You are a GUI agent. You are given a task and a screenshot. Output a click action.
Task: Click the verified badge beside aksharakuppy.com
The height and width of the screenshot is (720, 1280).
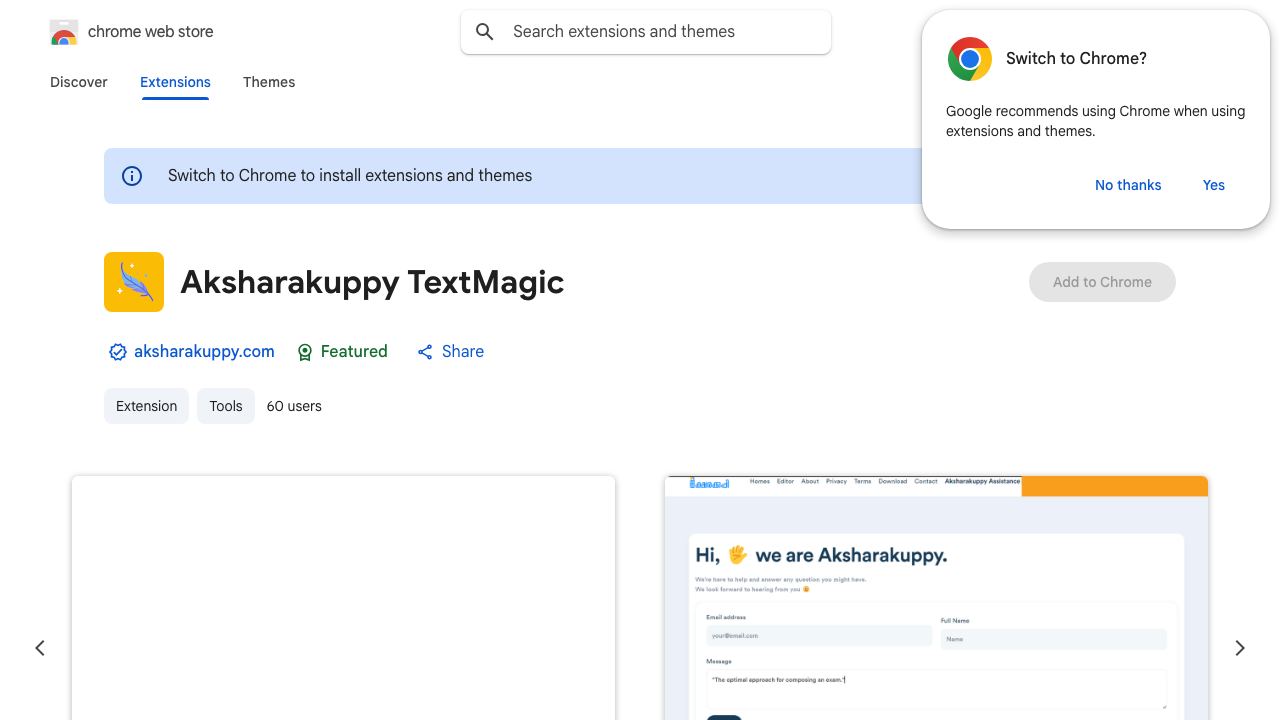(118, 352)
